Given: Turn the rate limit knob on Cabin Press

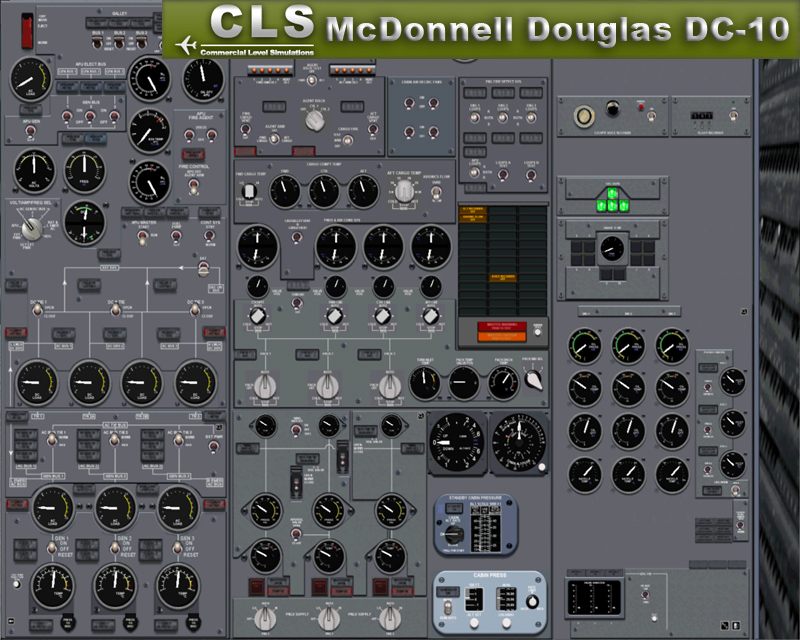Looking at the screenshot, I should (x=532, y=601).
